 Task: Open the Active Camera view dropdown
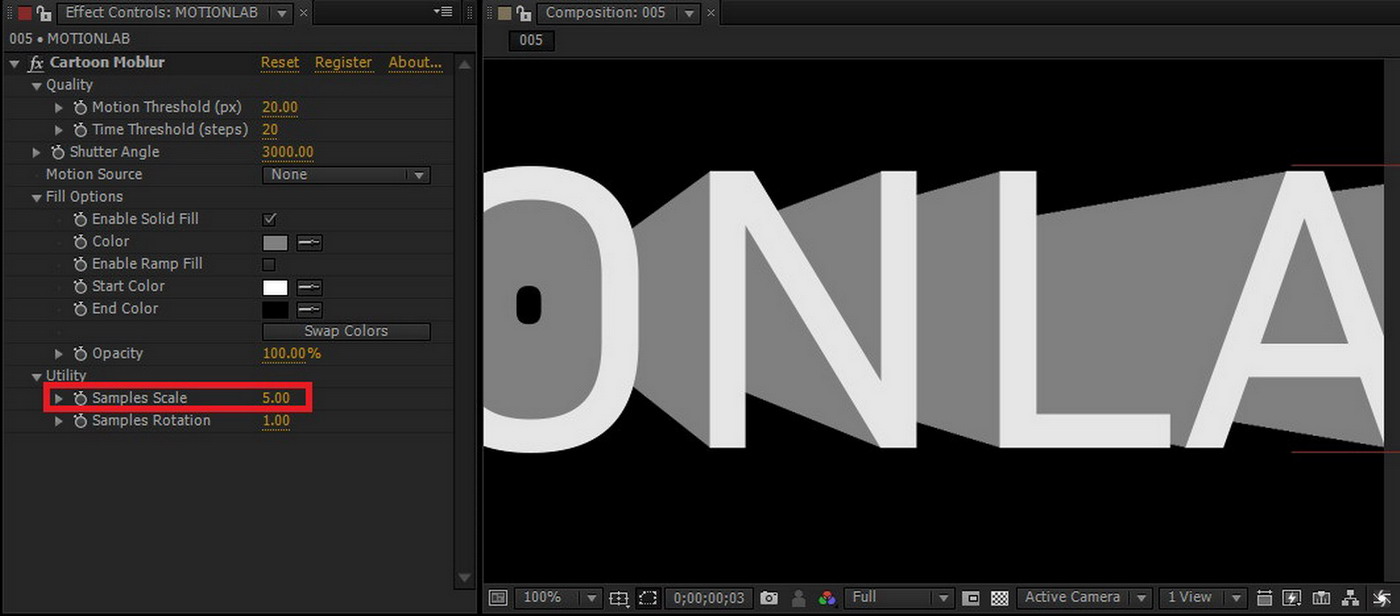[x=1083, y=598]
